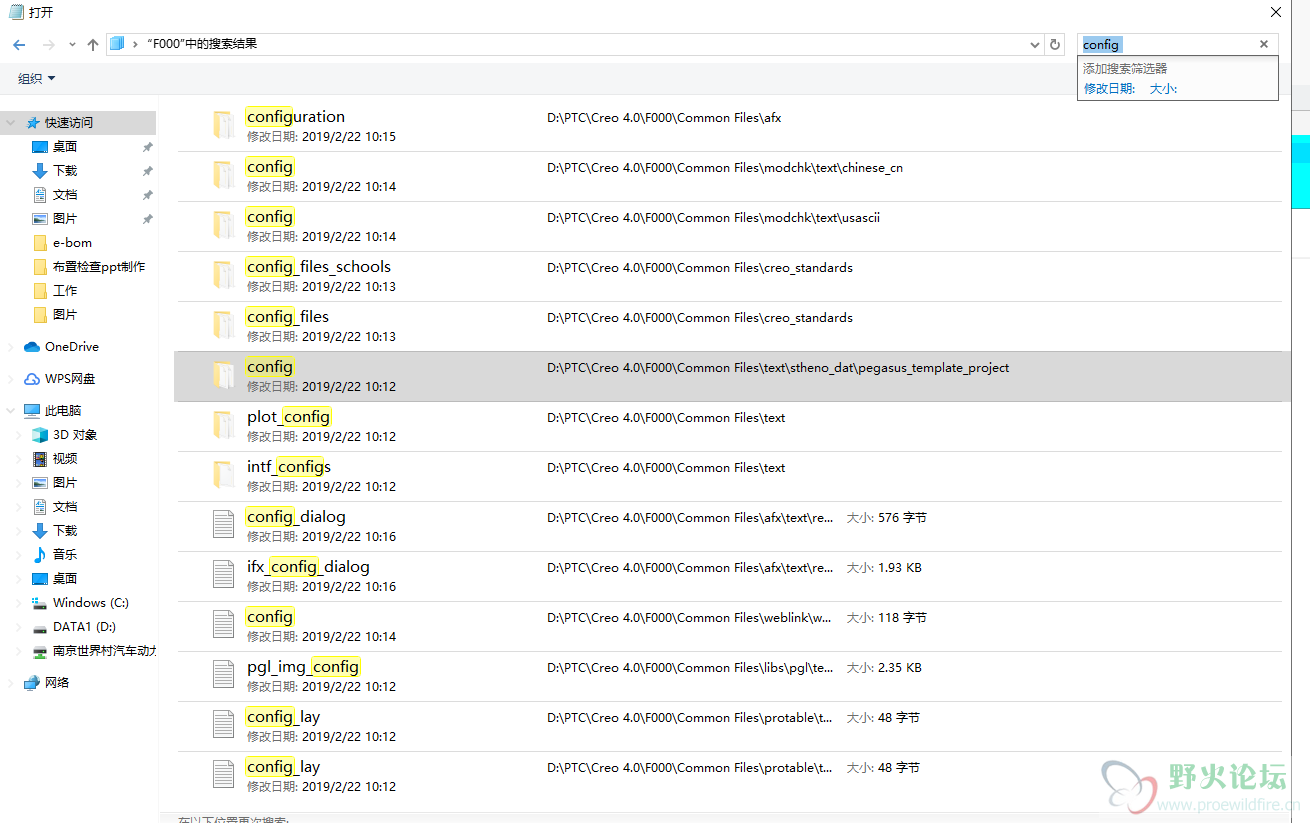Open recent locations dropdown arrow

72,45
